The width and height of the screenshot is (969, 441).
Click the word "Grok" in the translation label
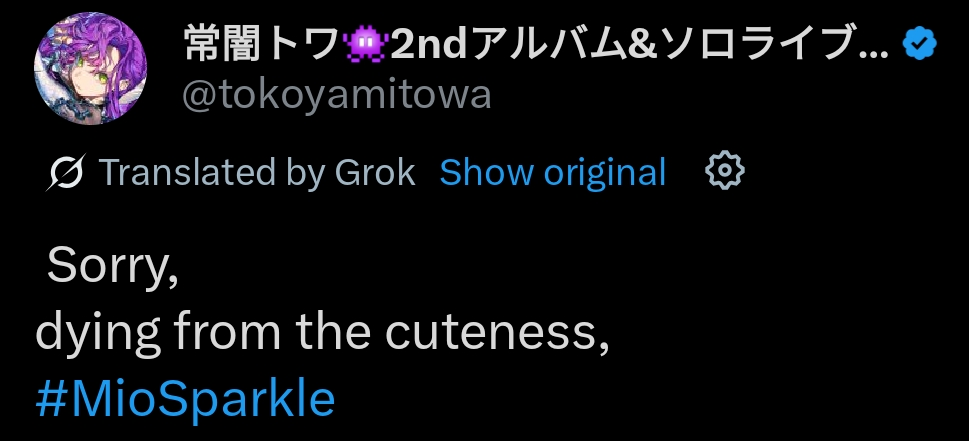[376, 173]
